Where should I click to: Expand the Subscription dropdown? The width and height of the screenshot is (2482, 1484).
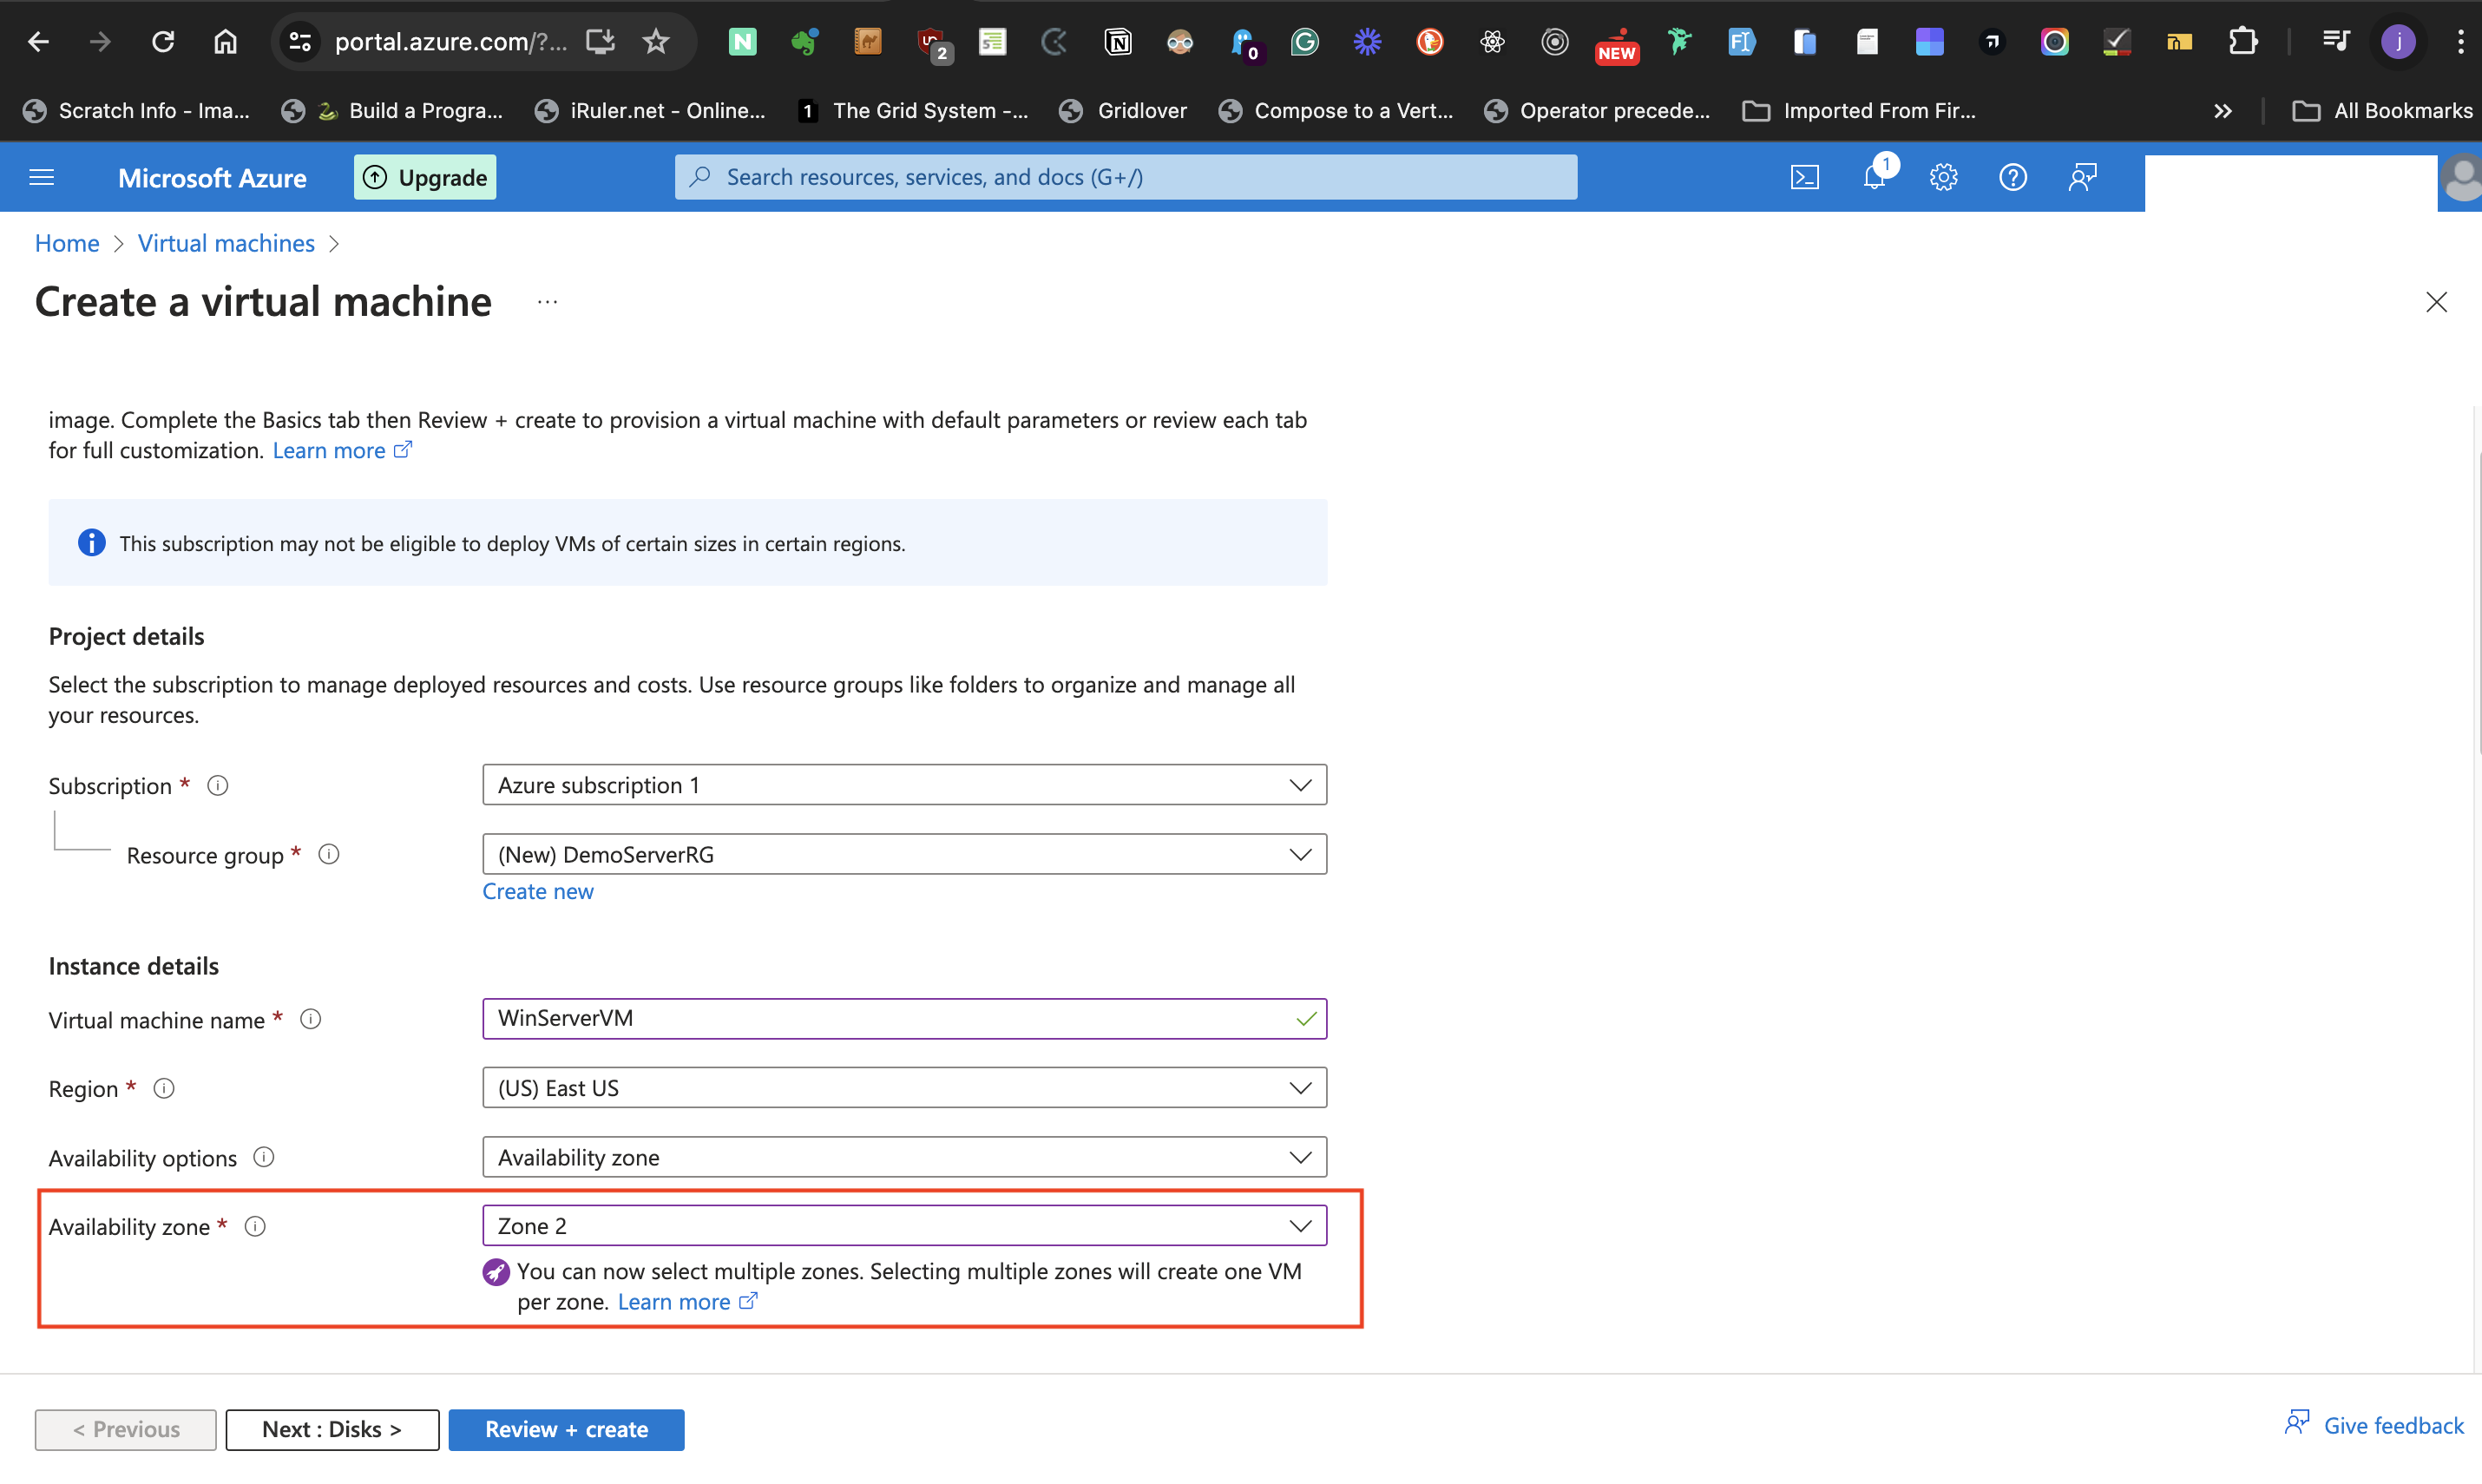click(904, 785)
